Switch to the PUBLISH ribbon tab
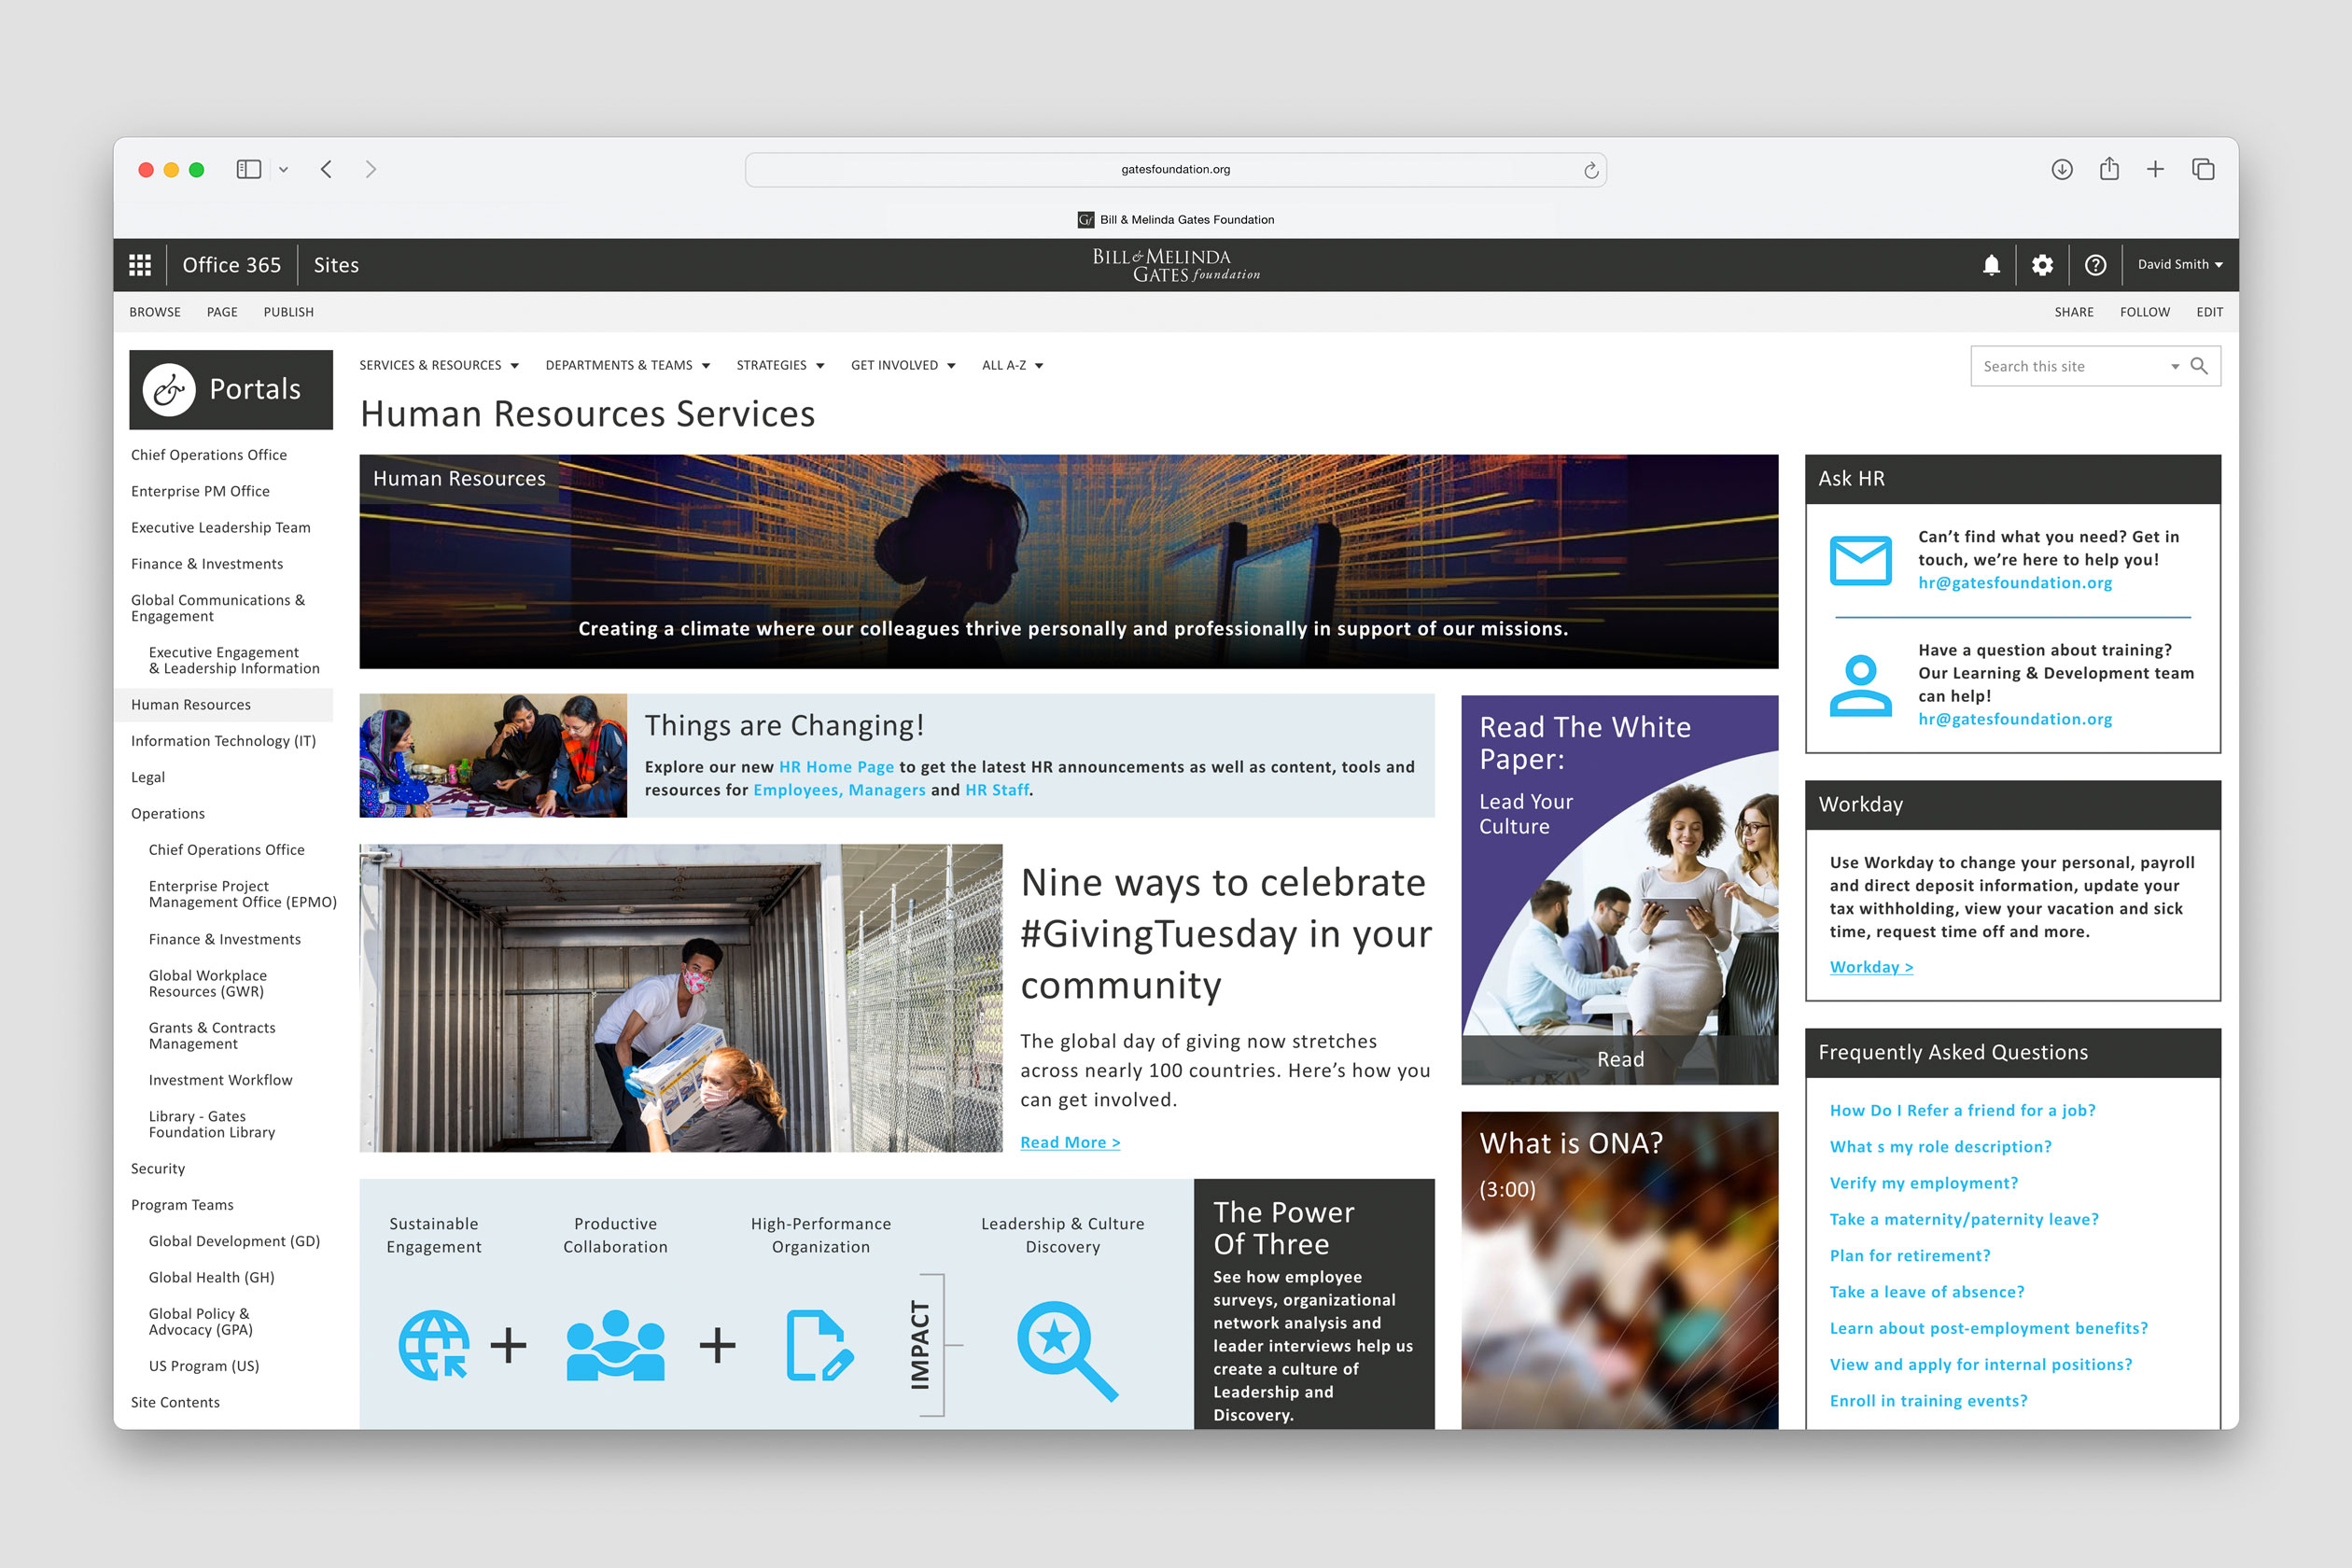Viewport: 2352px width, 1568px height. tap(288, 312)
